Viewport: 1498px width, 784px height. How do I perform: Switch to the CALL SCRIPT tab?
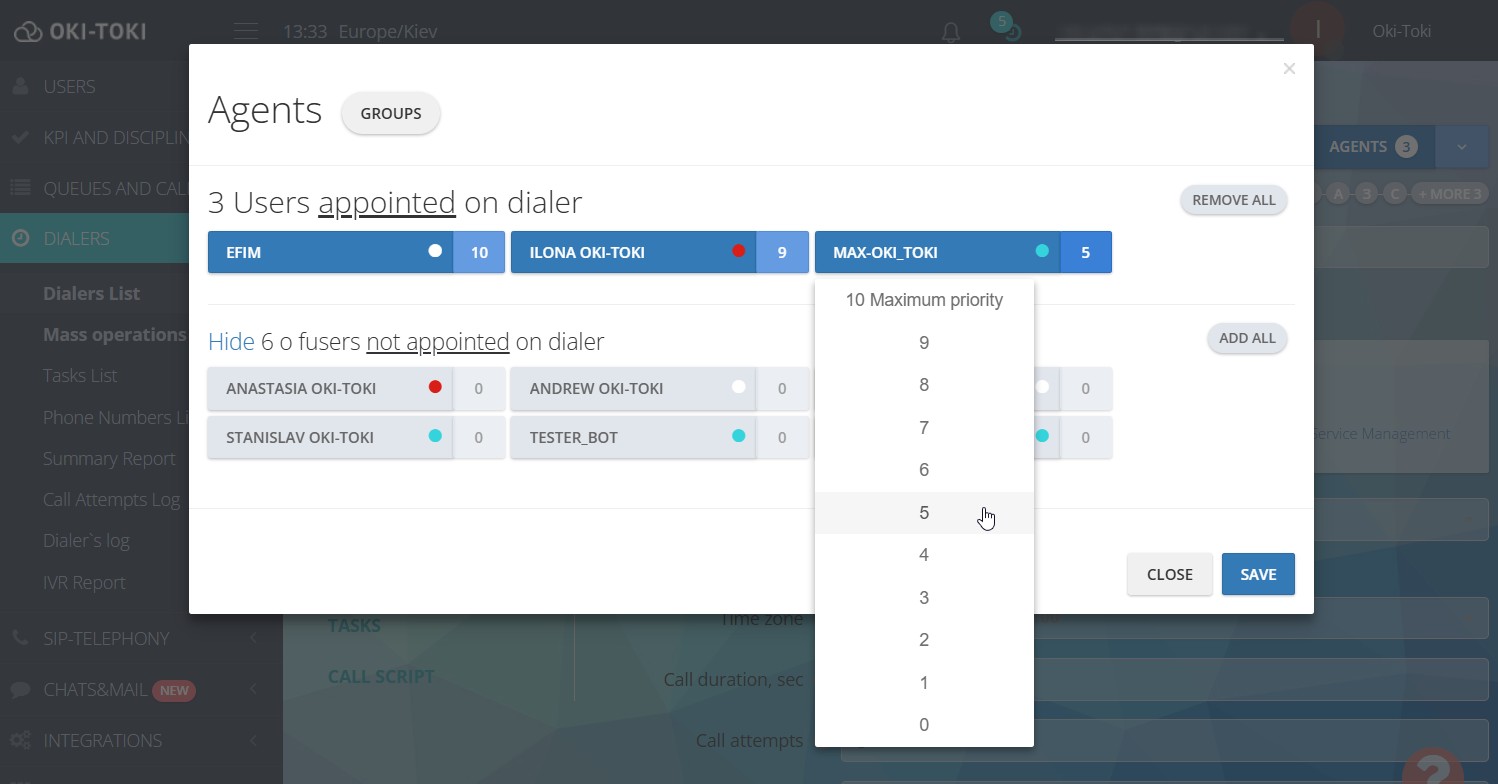381,676
